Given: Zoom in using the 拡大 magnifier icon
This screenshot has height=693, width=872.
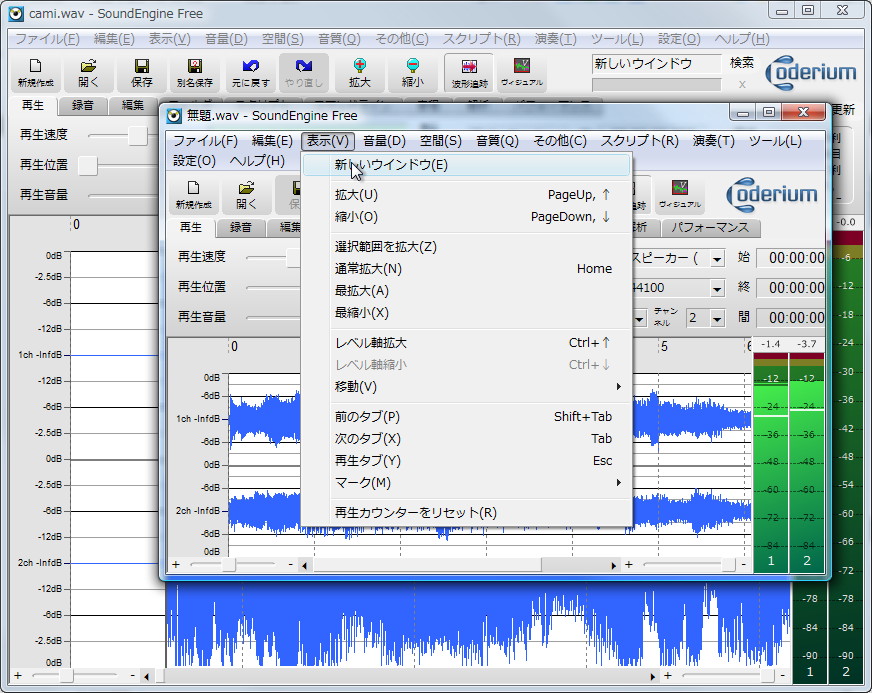Looking at the screenshot, I should click(x=360, y=72).
